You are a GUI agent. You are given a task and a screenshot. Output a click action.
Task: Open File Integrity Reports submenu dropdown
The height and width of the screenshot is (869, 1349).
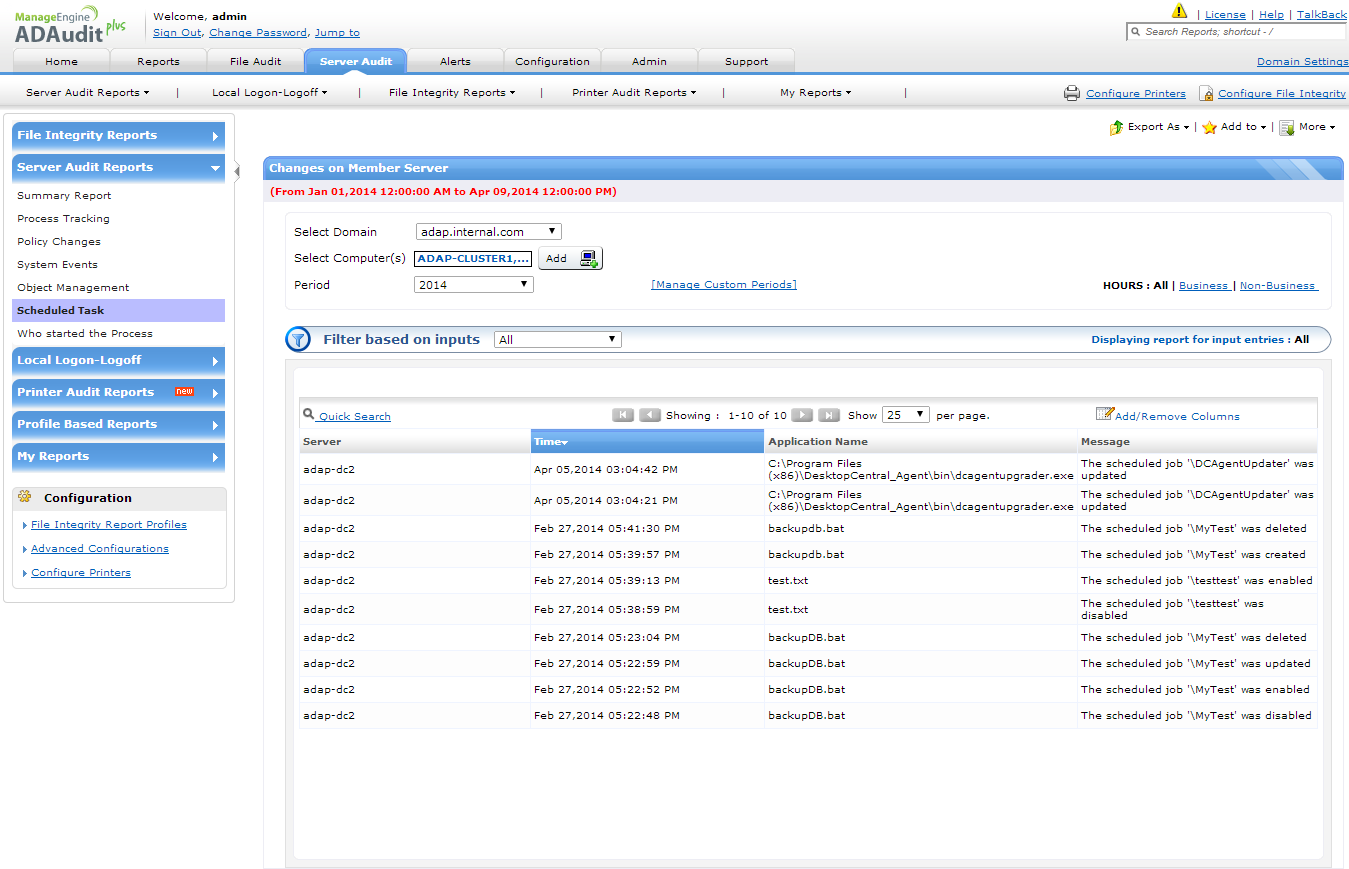(452, 93)
